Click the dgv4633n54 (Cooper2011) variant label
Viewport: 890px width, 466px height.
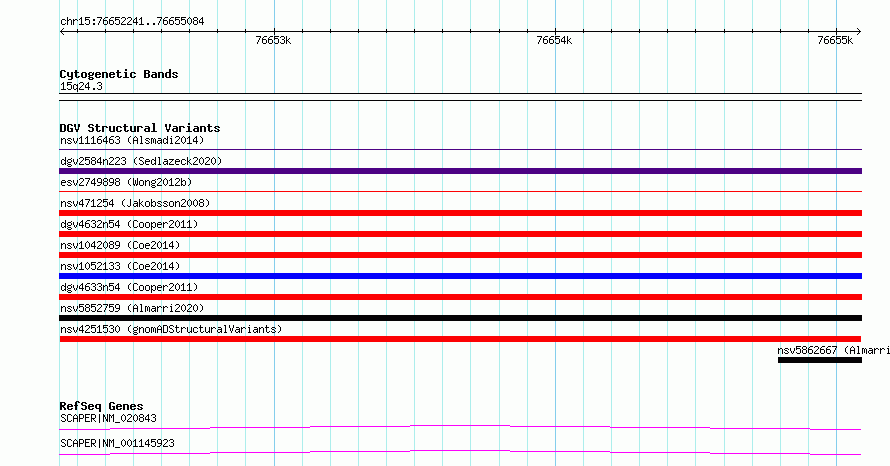pyautogui.click(x=129, y=287)
